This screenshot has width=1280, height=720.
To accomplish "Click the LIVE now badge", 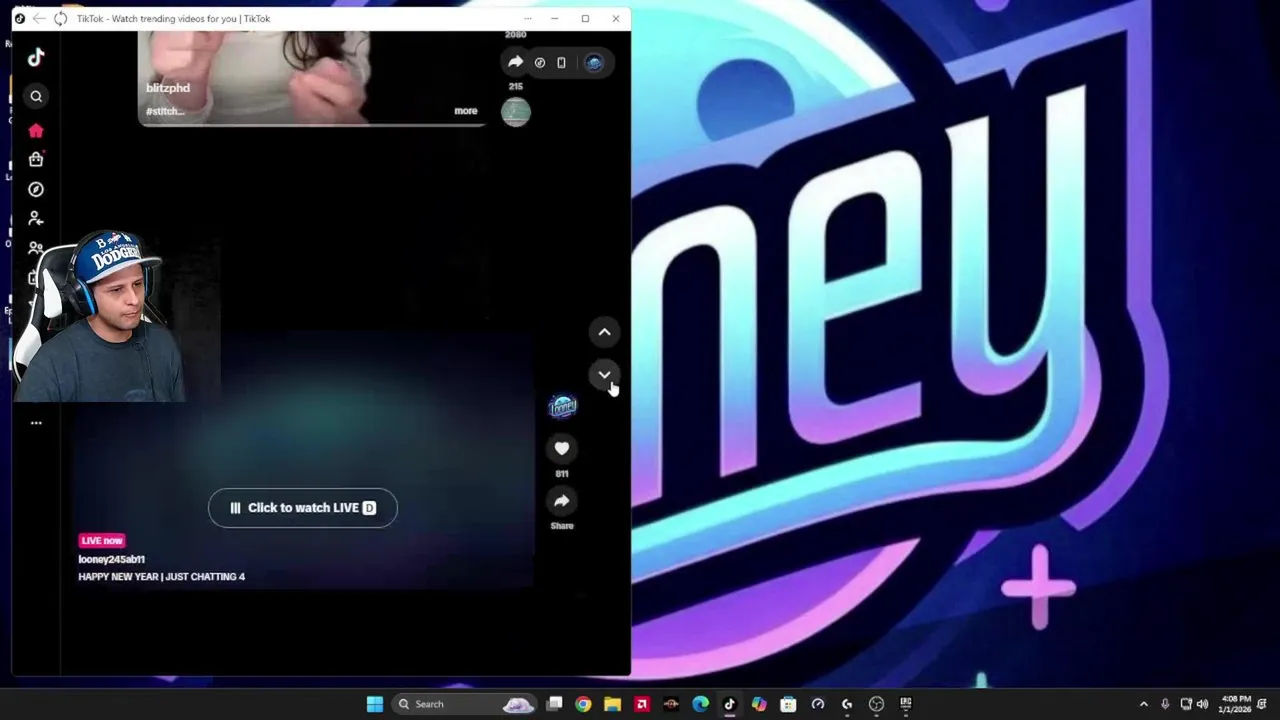I will [x=101, y=540].
